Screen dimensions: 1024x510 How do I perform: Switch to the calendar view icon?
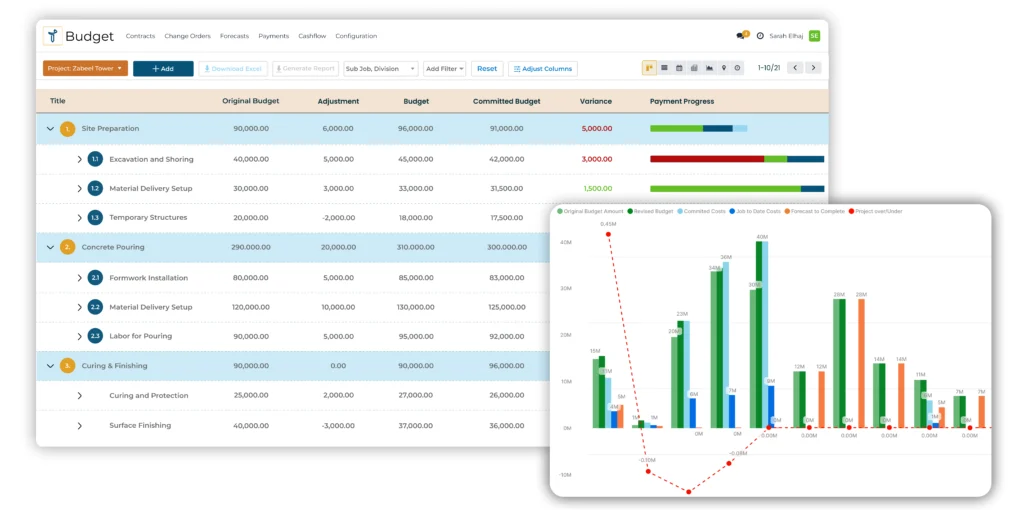[679, 68]
